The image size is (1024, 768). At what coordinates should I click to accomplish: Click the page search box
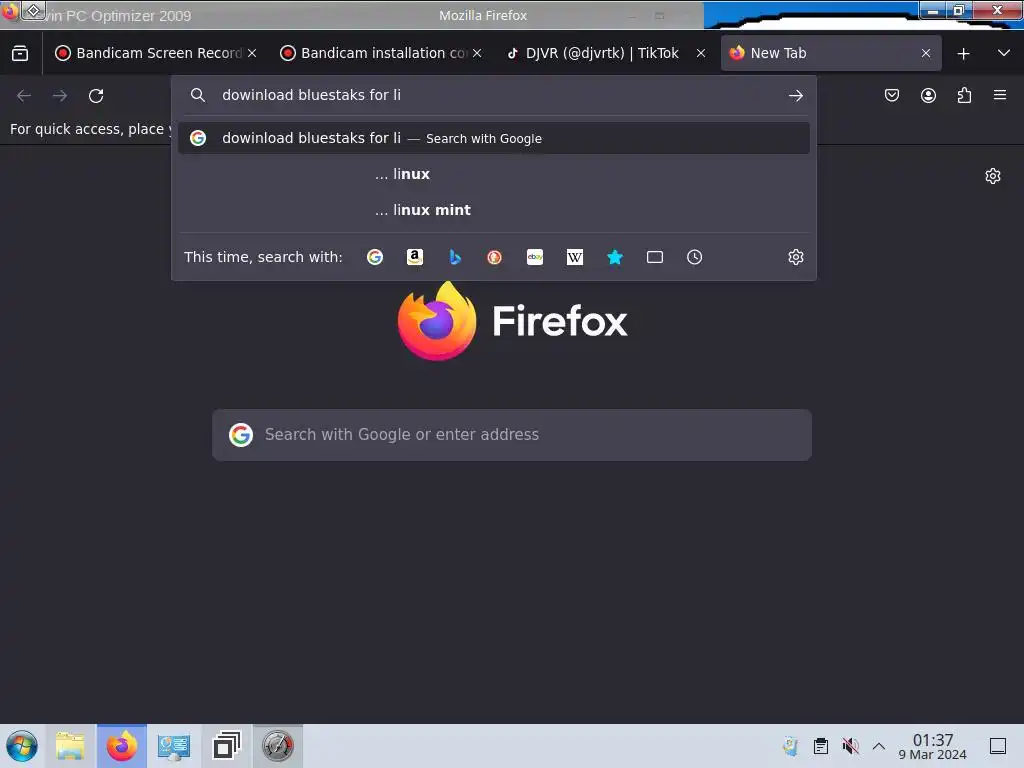pyautogui.click(x=512, y=435)
